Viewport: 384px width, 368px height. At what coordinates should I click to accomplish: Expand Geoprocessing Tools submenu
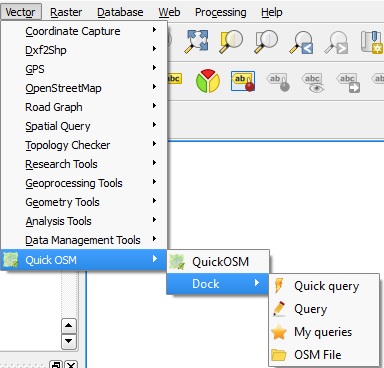84,183
